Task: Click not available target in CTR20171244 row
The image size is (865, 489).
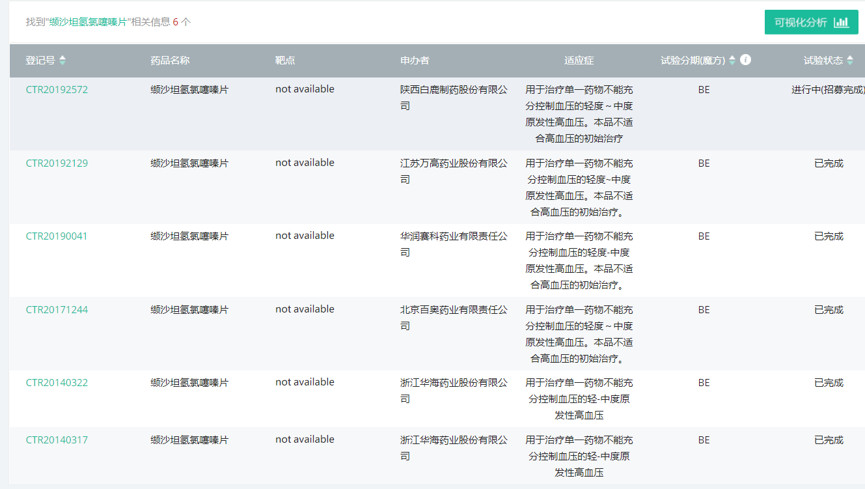Action: point(305,309)
